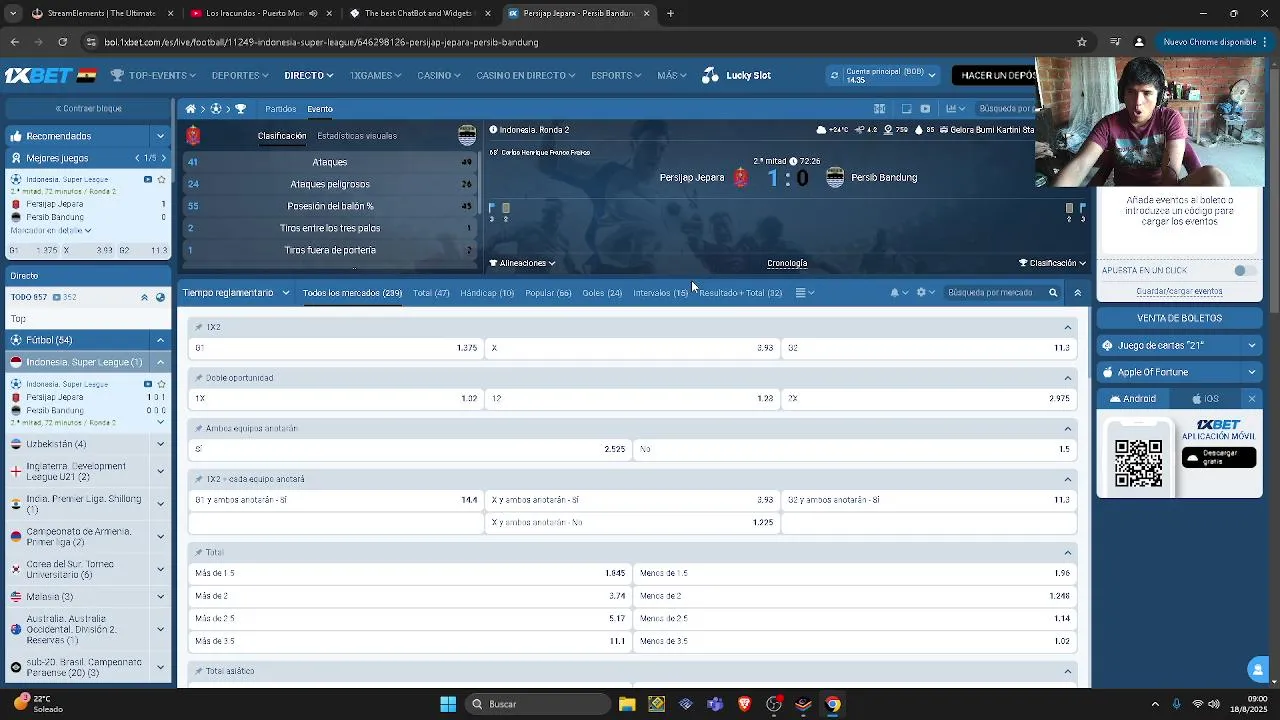Image resolution: width=1280 pixels, height=720 pixels.
Task: Click the video stream icon in Mejores juegos card
Action: pos(148,180)
